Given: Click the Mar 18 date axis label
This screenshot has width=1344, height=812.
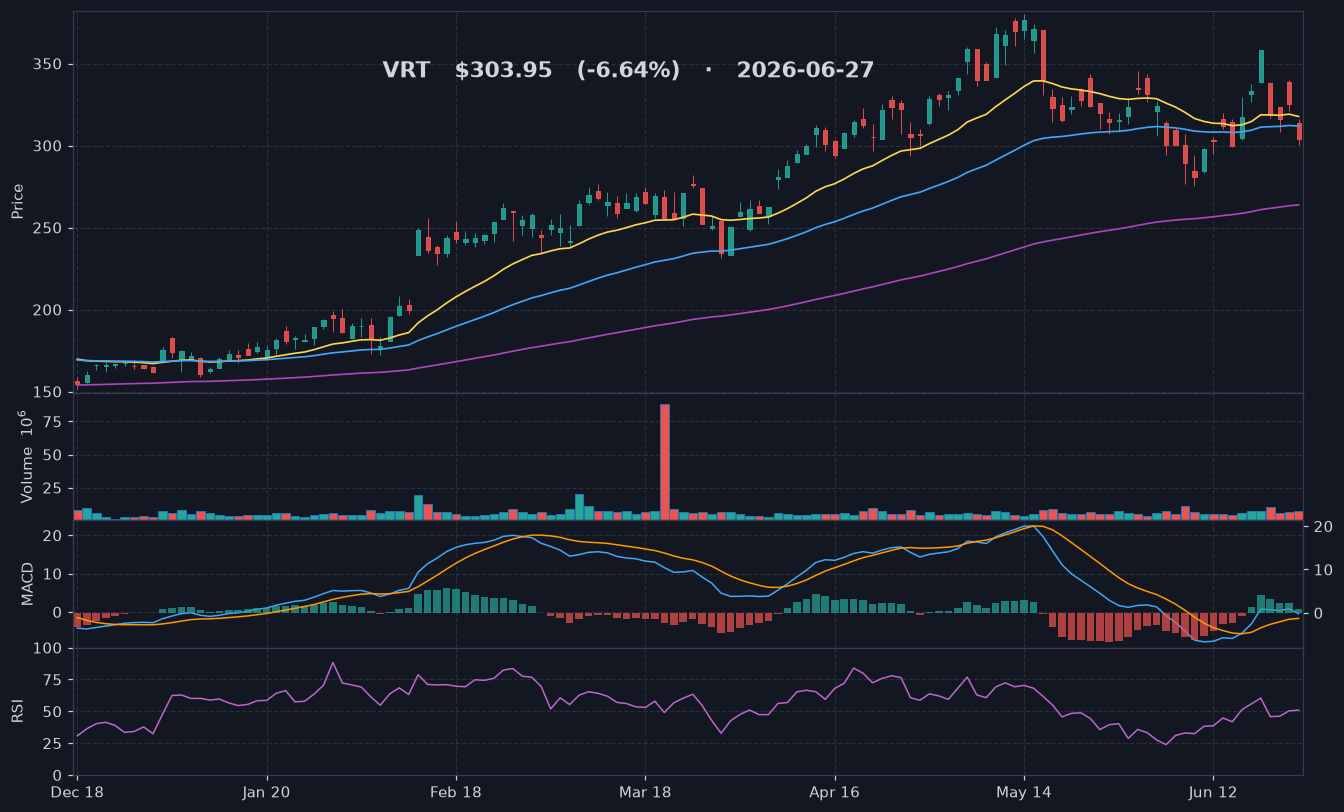Looking at the screenshot, I should pyautogui.click(x=645, y=792).
